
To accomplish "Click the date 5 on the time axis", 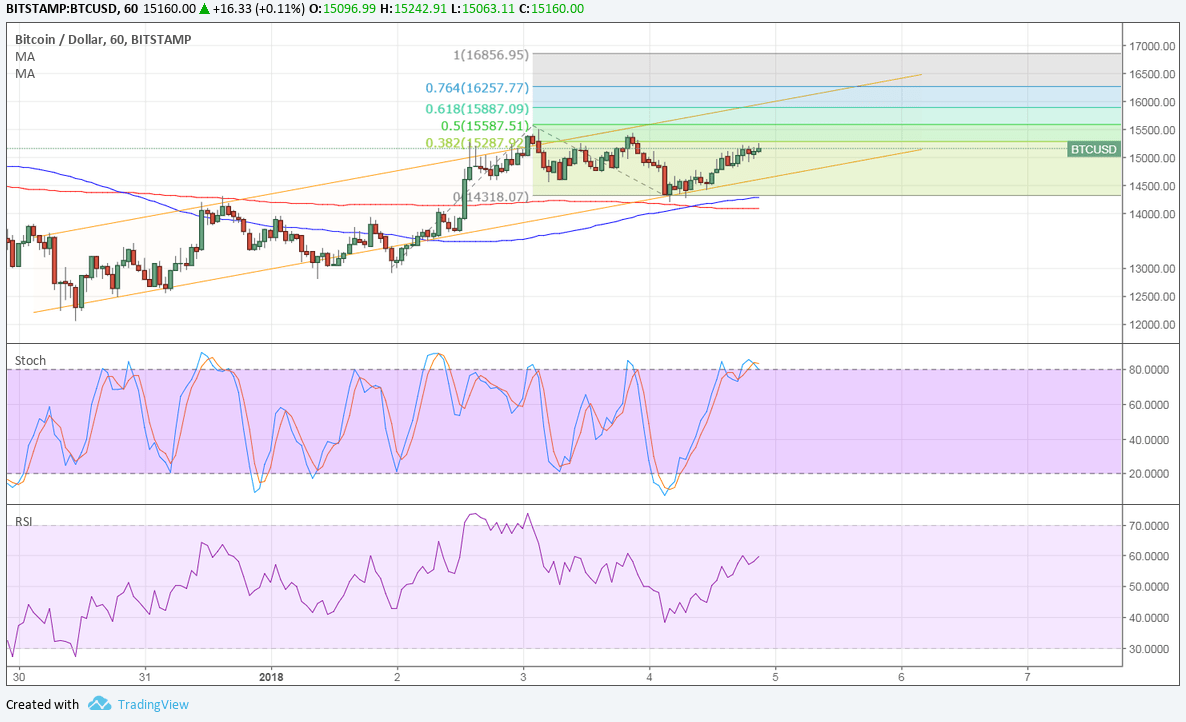I will (x=775, y=676).
